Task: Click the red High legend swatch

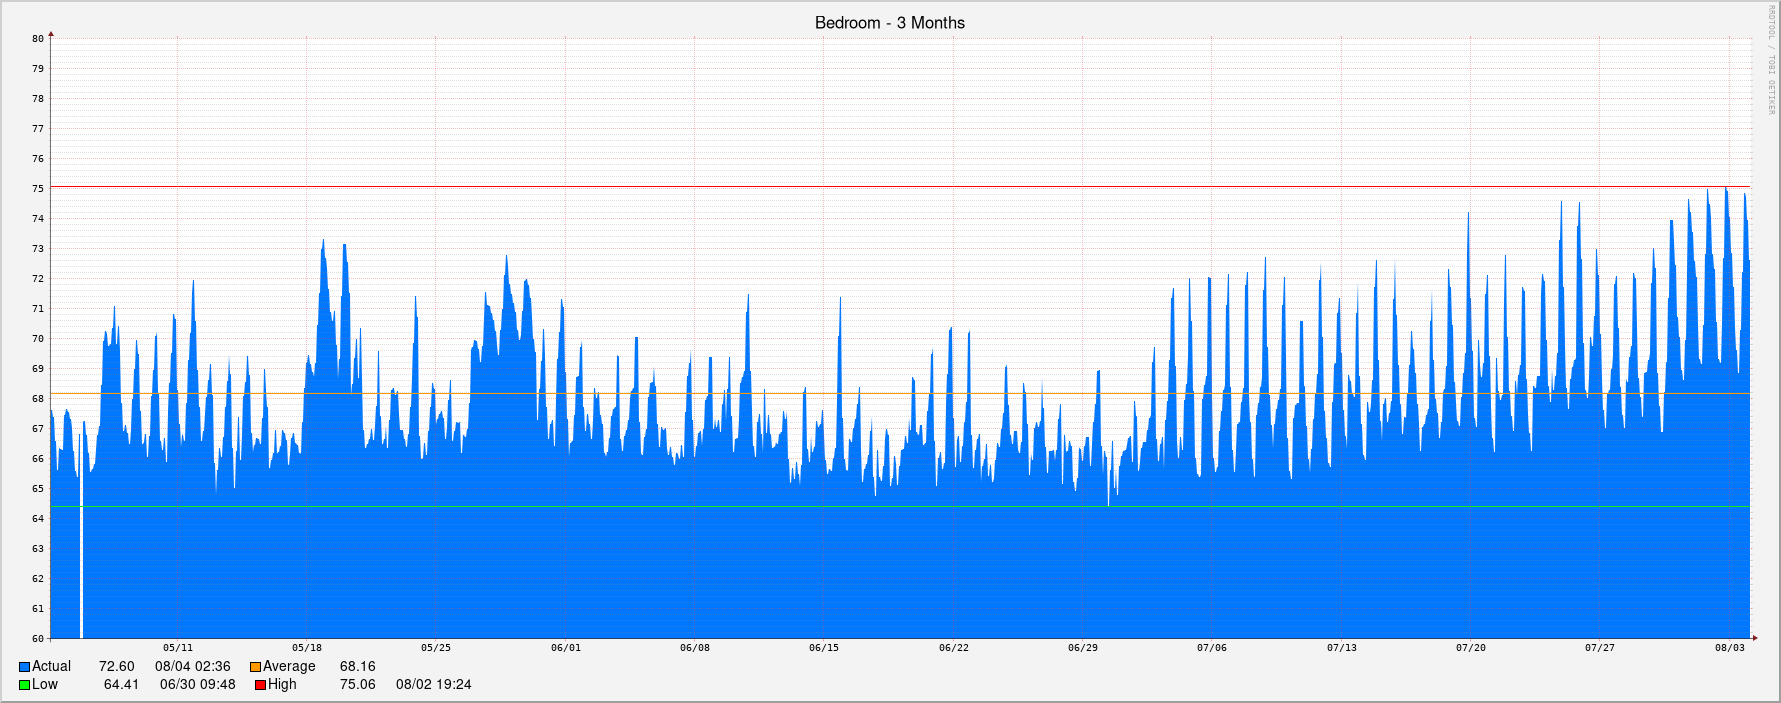Action: click(x=260, y=685)
